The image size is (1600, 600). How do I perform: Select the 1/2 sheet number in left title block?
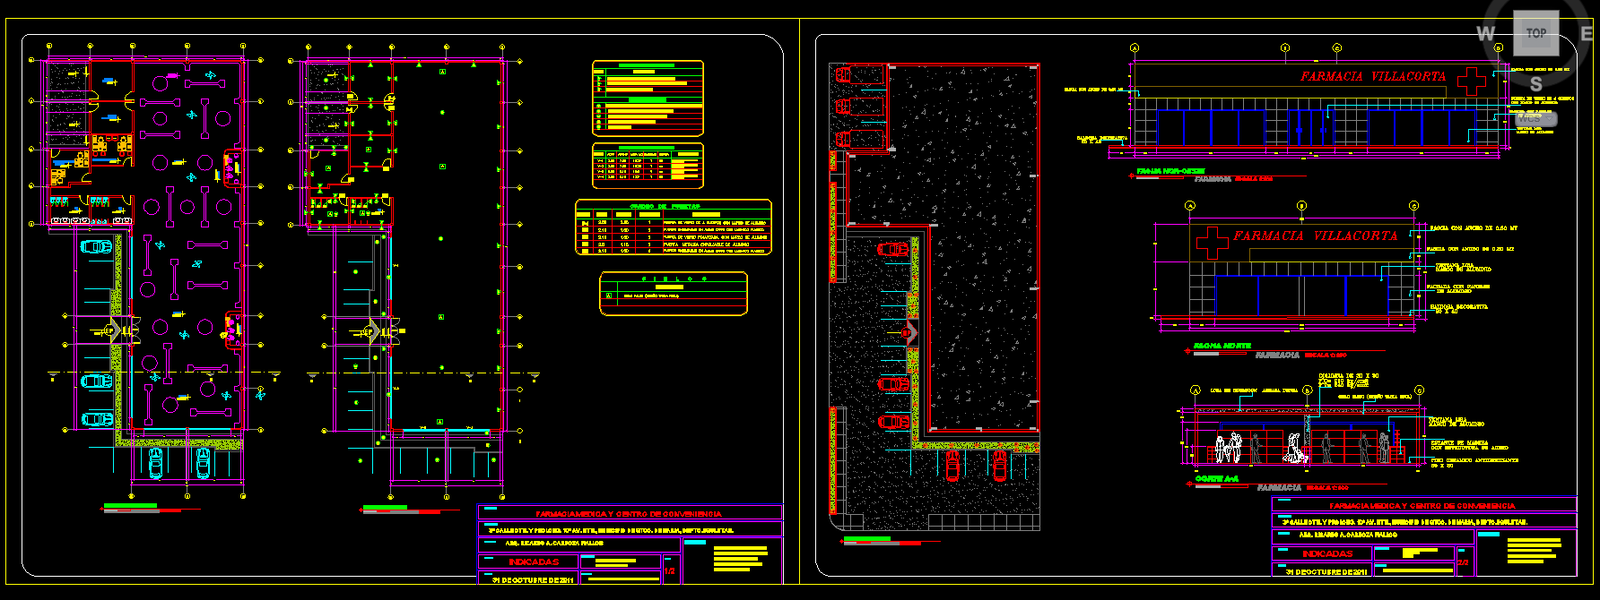coord(670,571)
